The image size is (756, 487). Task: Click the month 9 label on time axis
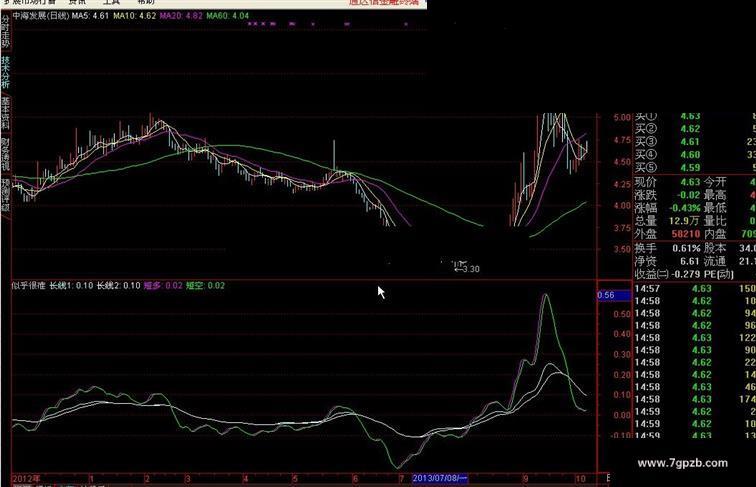coord(526,479)
